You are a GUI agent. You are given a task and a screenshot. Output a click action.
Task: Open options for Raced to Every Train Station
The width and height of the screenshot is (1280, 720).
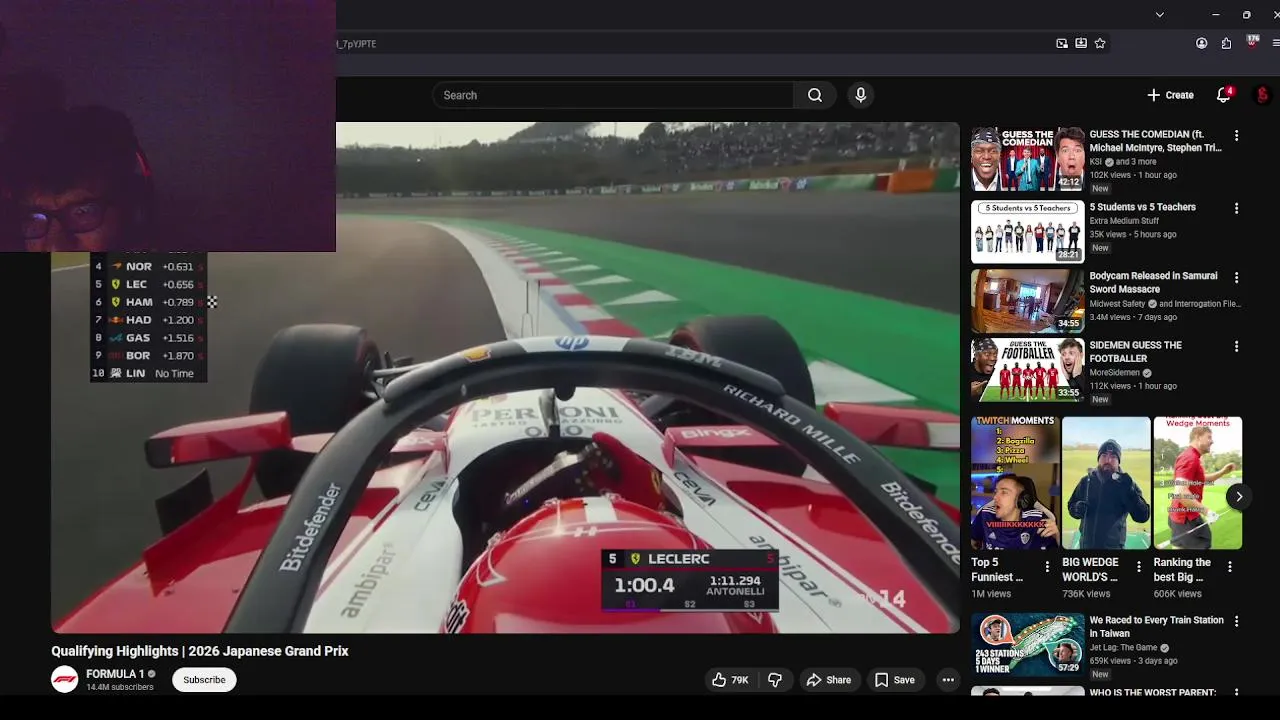[x=1236, y=621]
